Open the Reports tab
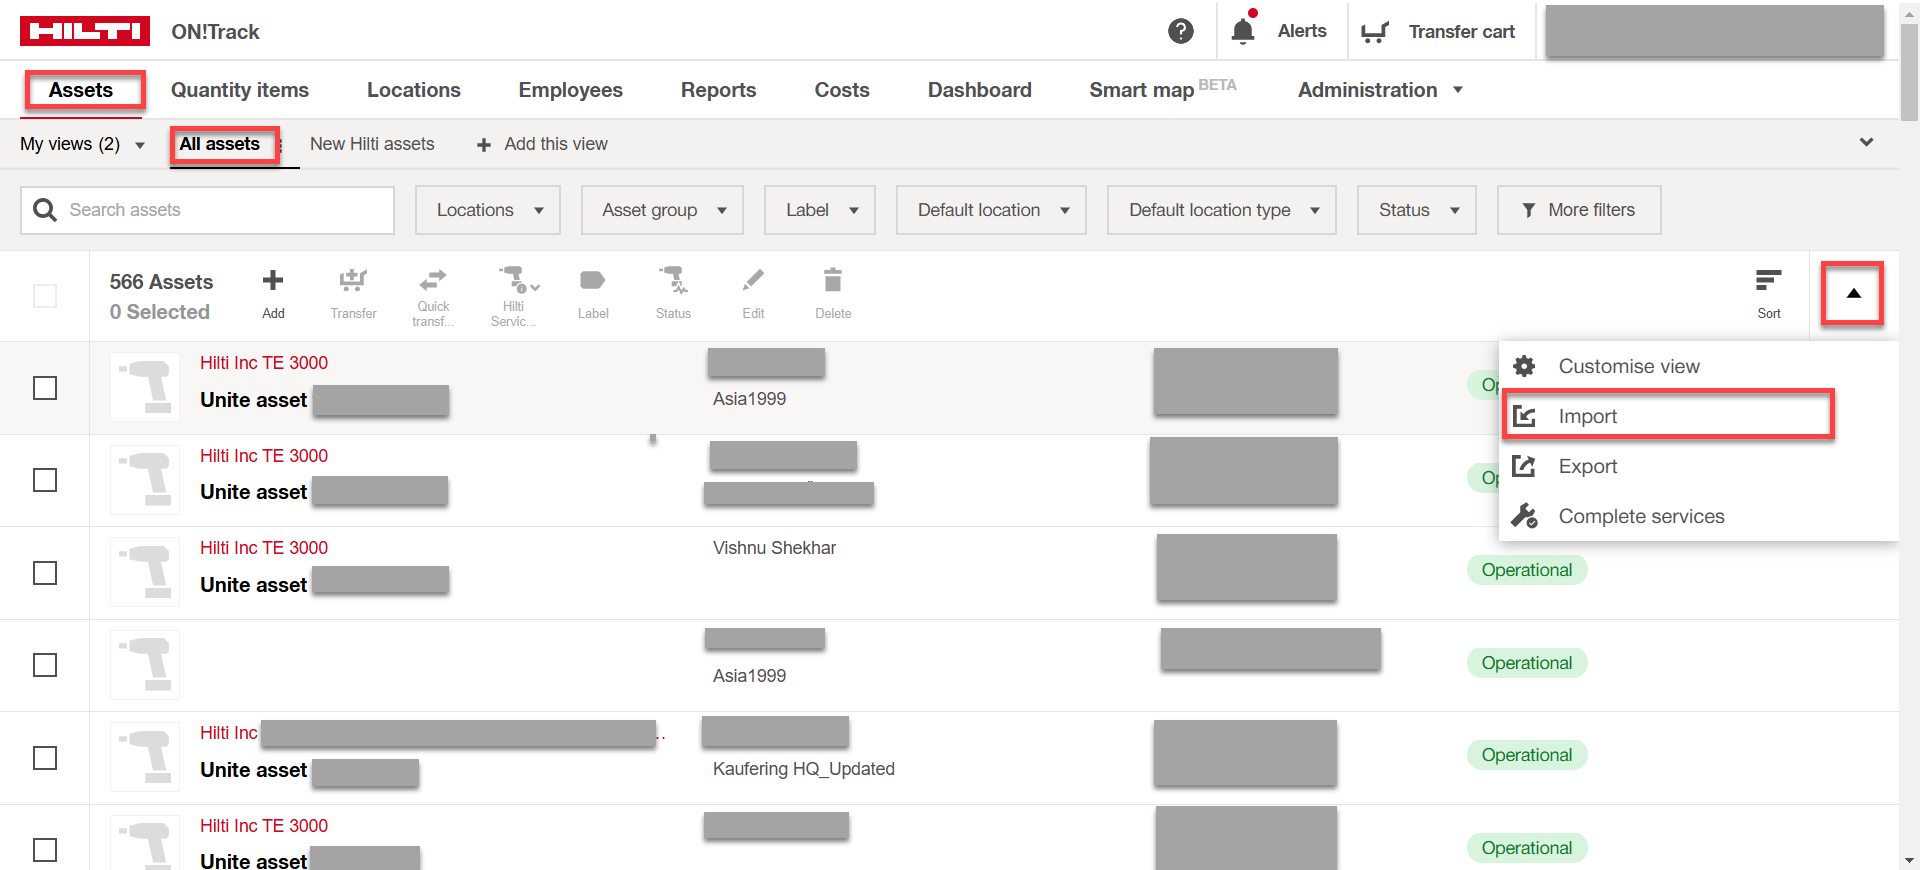The image size is (1920, 870). point(719,90)
